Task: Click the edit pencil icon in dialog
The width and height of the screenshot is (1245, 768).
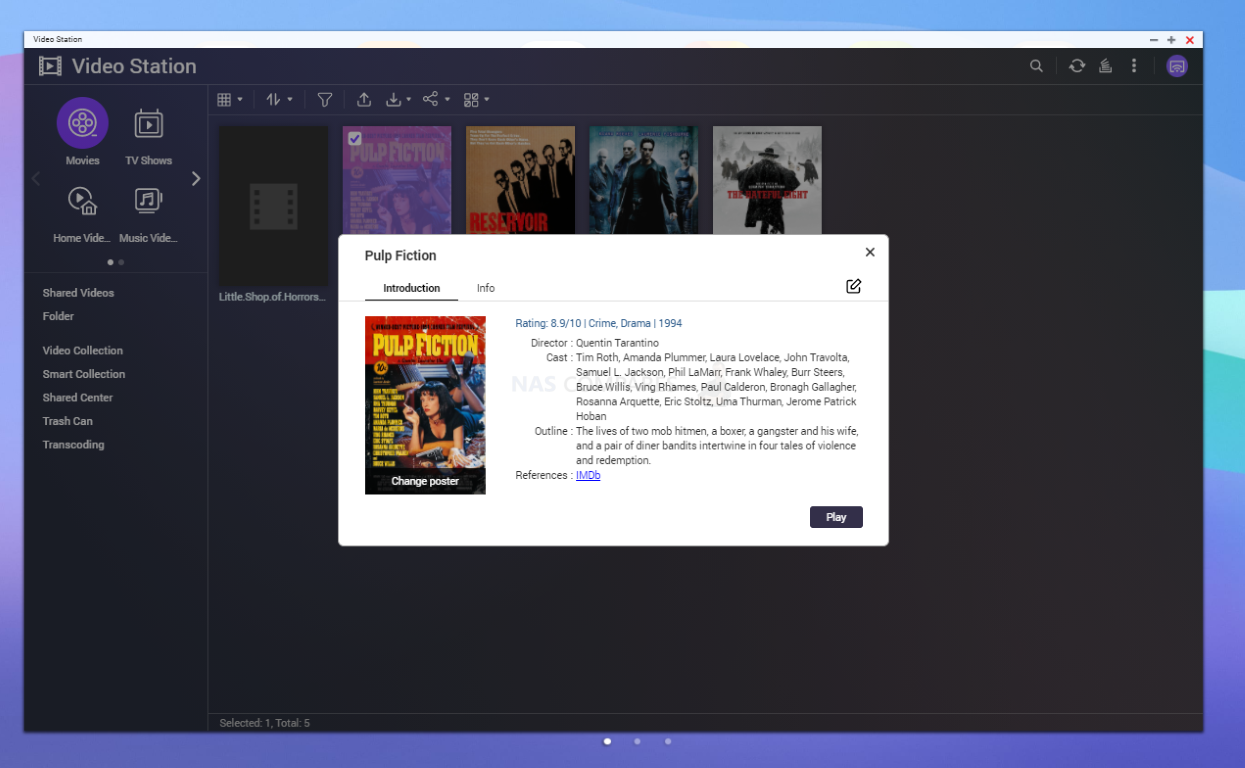Action: pos(853,287)
